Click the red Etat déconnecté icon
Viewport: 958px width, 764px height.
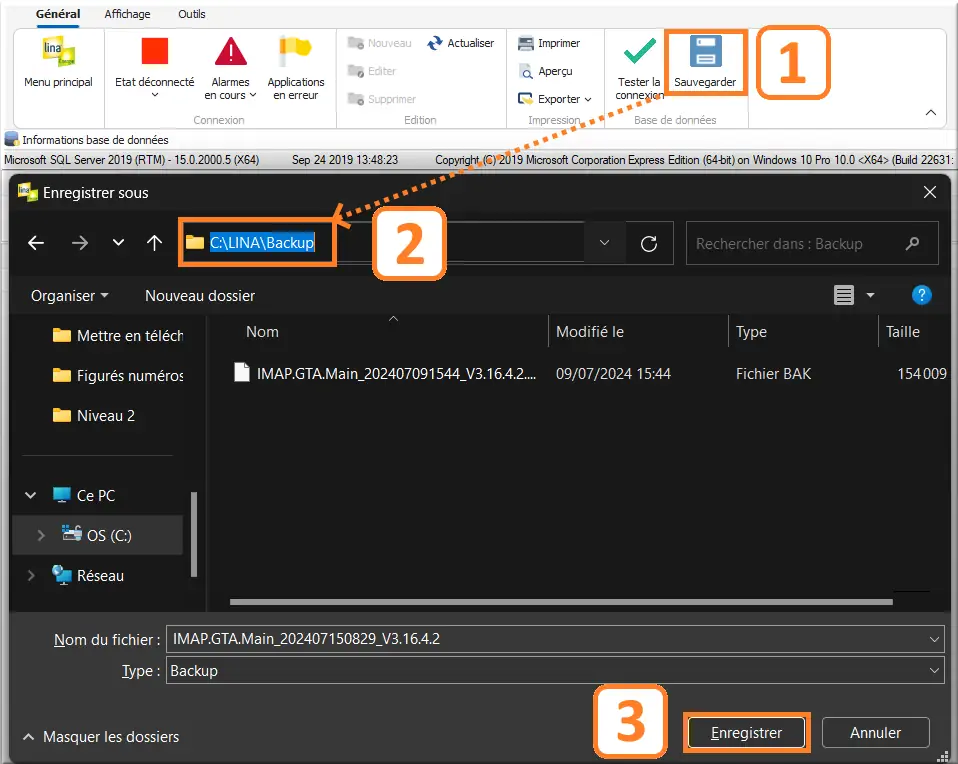(x=155, y=51)
